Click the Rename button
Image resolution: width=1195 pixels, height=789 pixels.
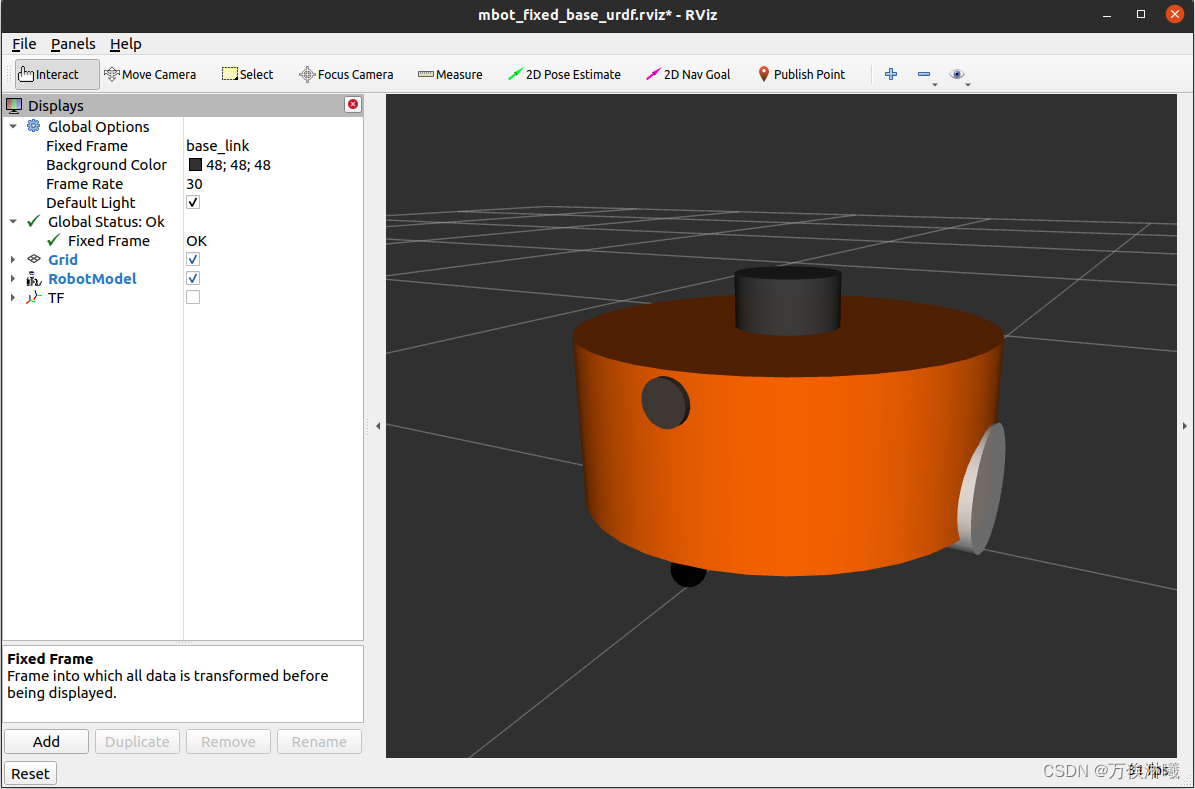(319, 742)
